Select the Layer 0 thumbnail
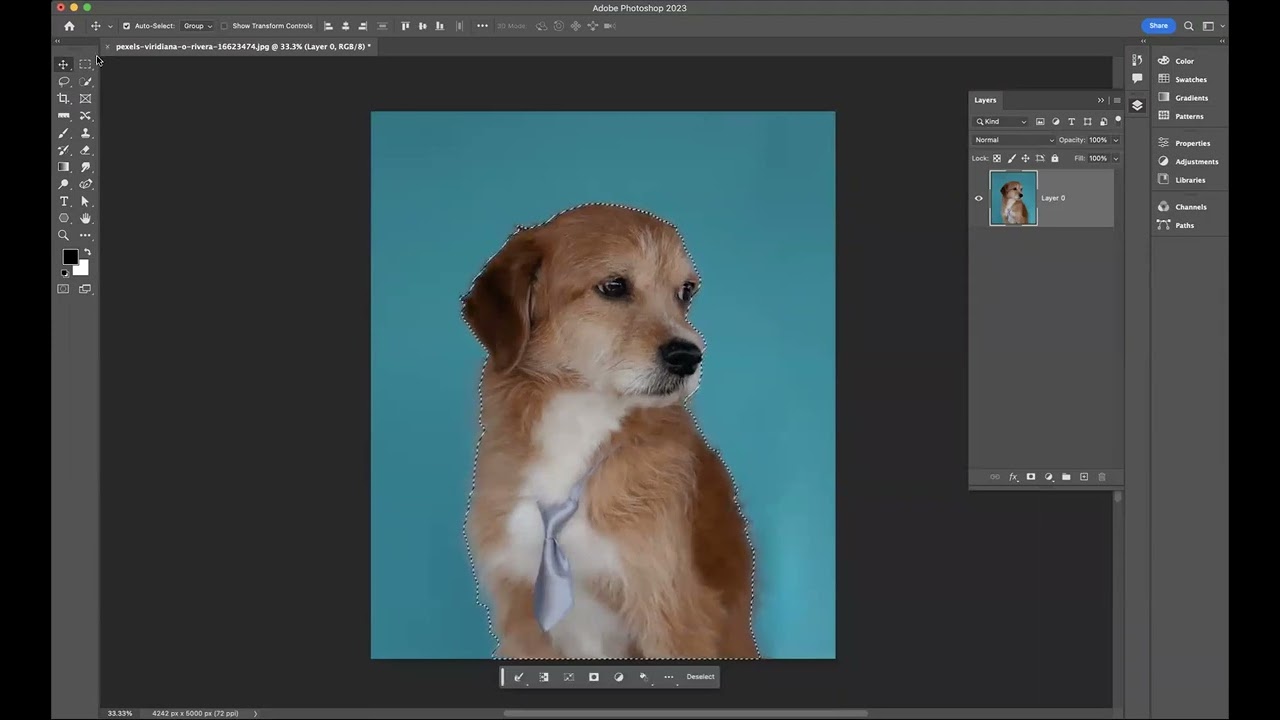The width and height of the screenshot is (1280, 720). (1013, 198)
